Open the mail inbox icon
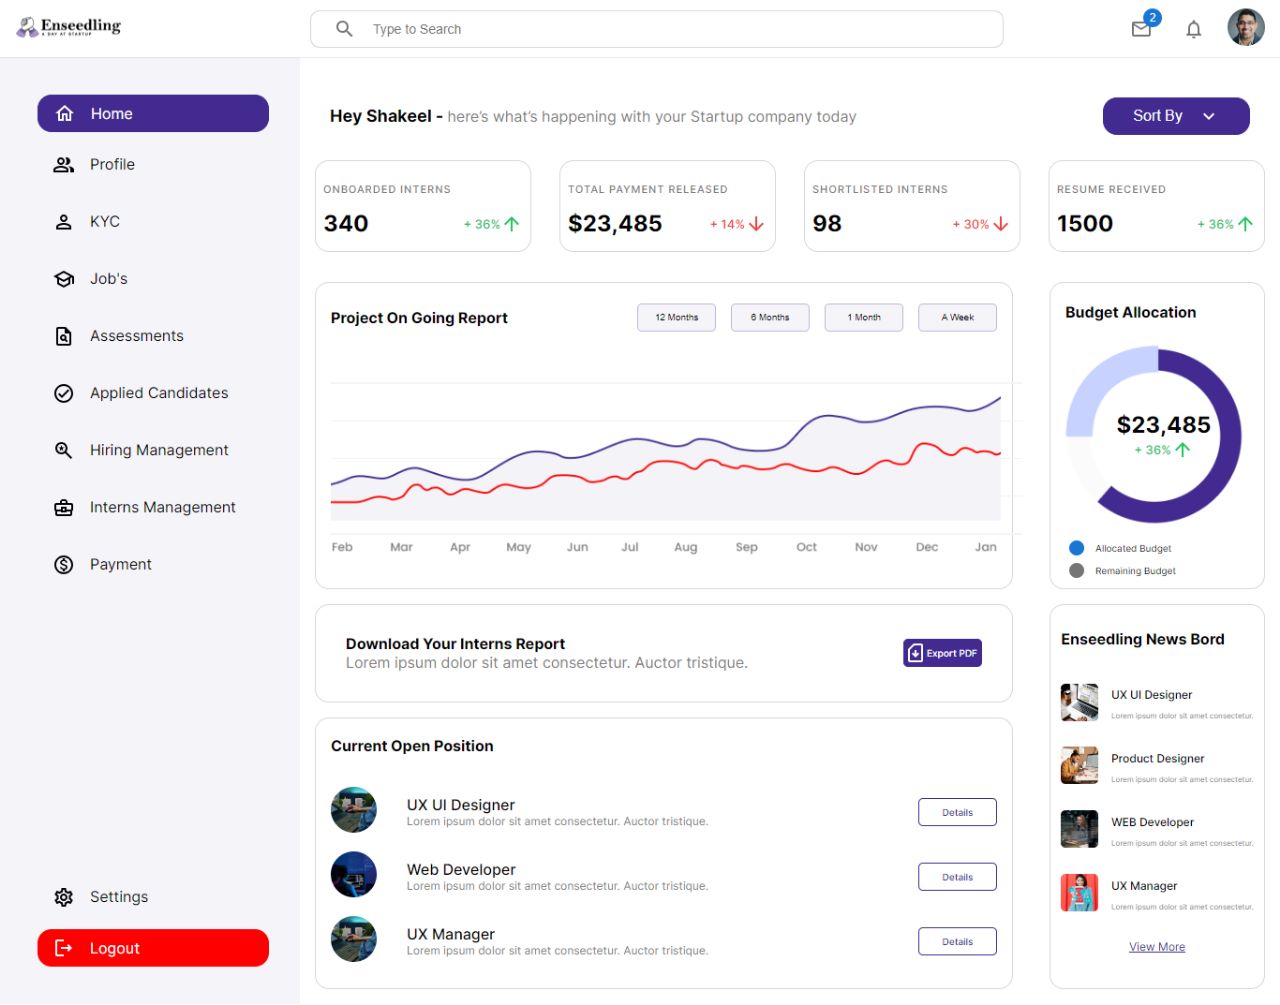Screen dimensions: 1280x1005 (1141, 30)
